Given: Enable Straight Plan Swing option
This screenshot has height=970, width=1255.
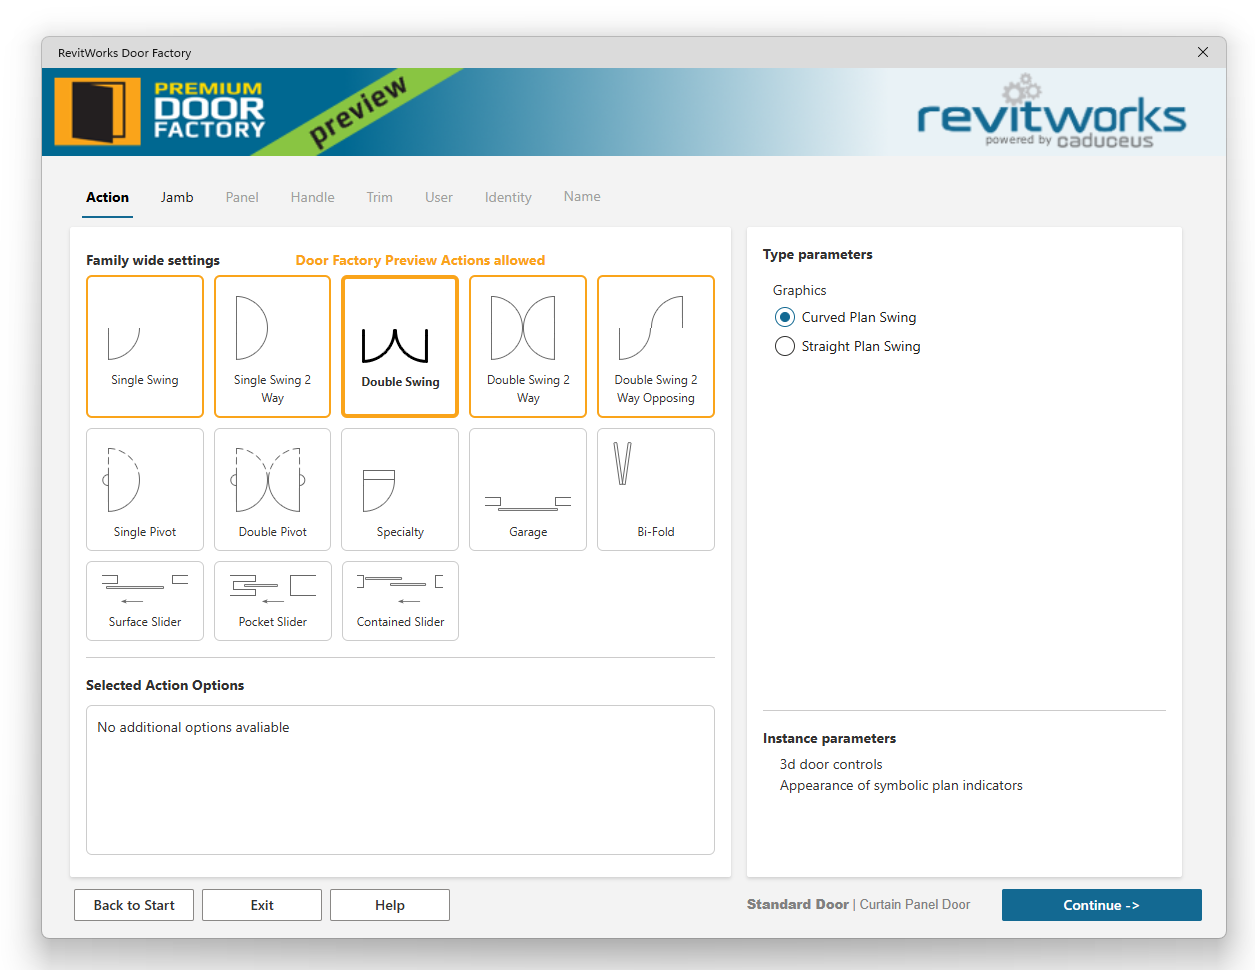Looking at the screenshot, I should pyautogui.click(x=785, y=346).
